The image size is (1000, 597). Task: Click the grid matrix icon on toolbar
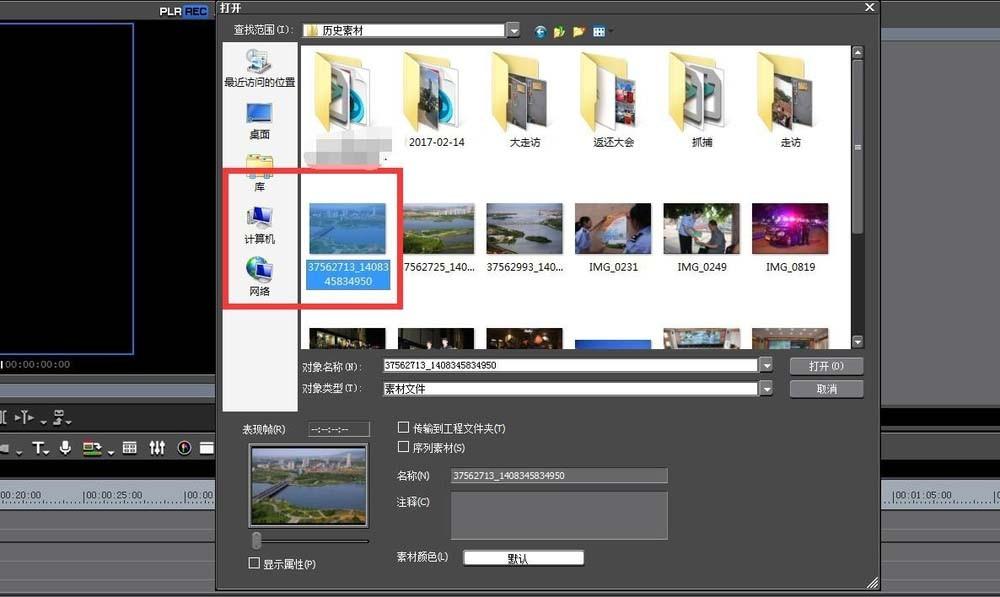[x=129, y=448]
